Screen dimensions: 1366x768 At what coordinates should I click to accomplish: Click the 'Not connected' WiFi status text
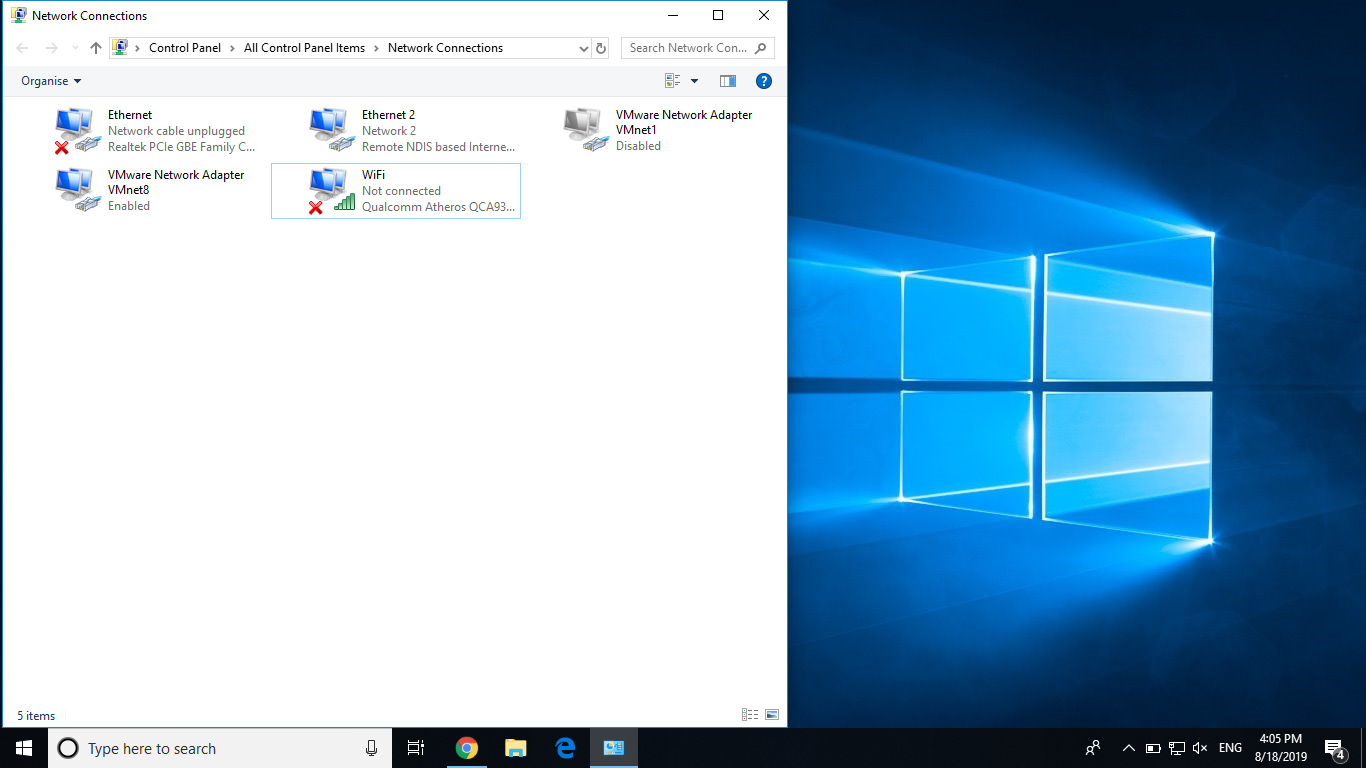401,191
